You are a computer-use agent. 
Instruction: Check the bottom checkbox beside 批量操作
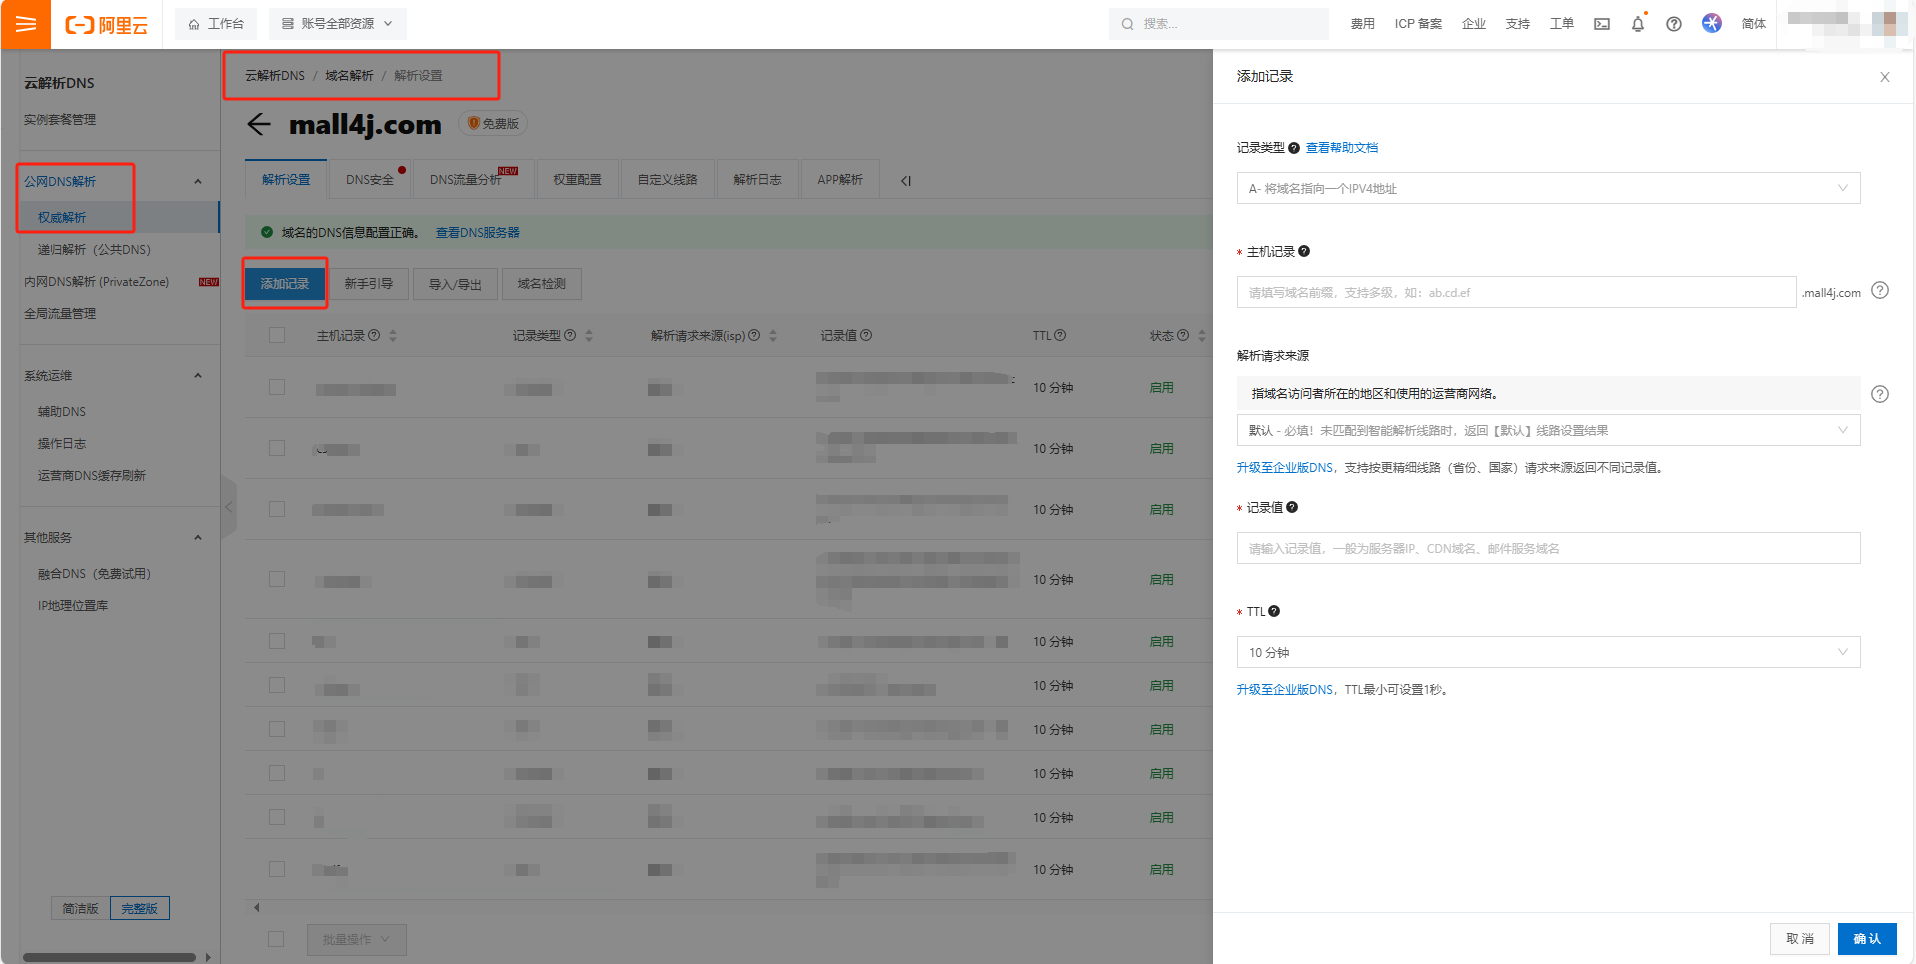coord(277,939)
